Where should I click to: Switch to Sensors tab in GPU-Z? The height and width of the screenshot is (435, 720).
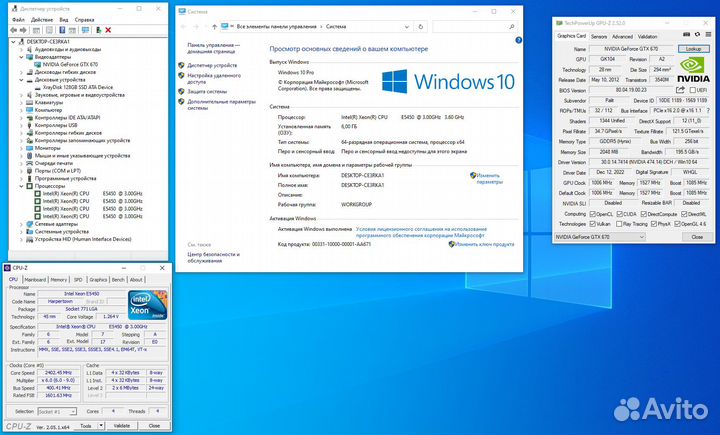(x=599, y=36)
